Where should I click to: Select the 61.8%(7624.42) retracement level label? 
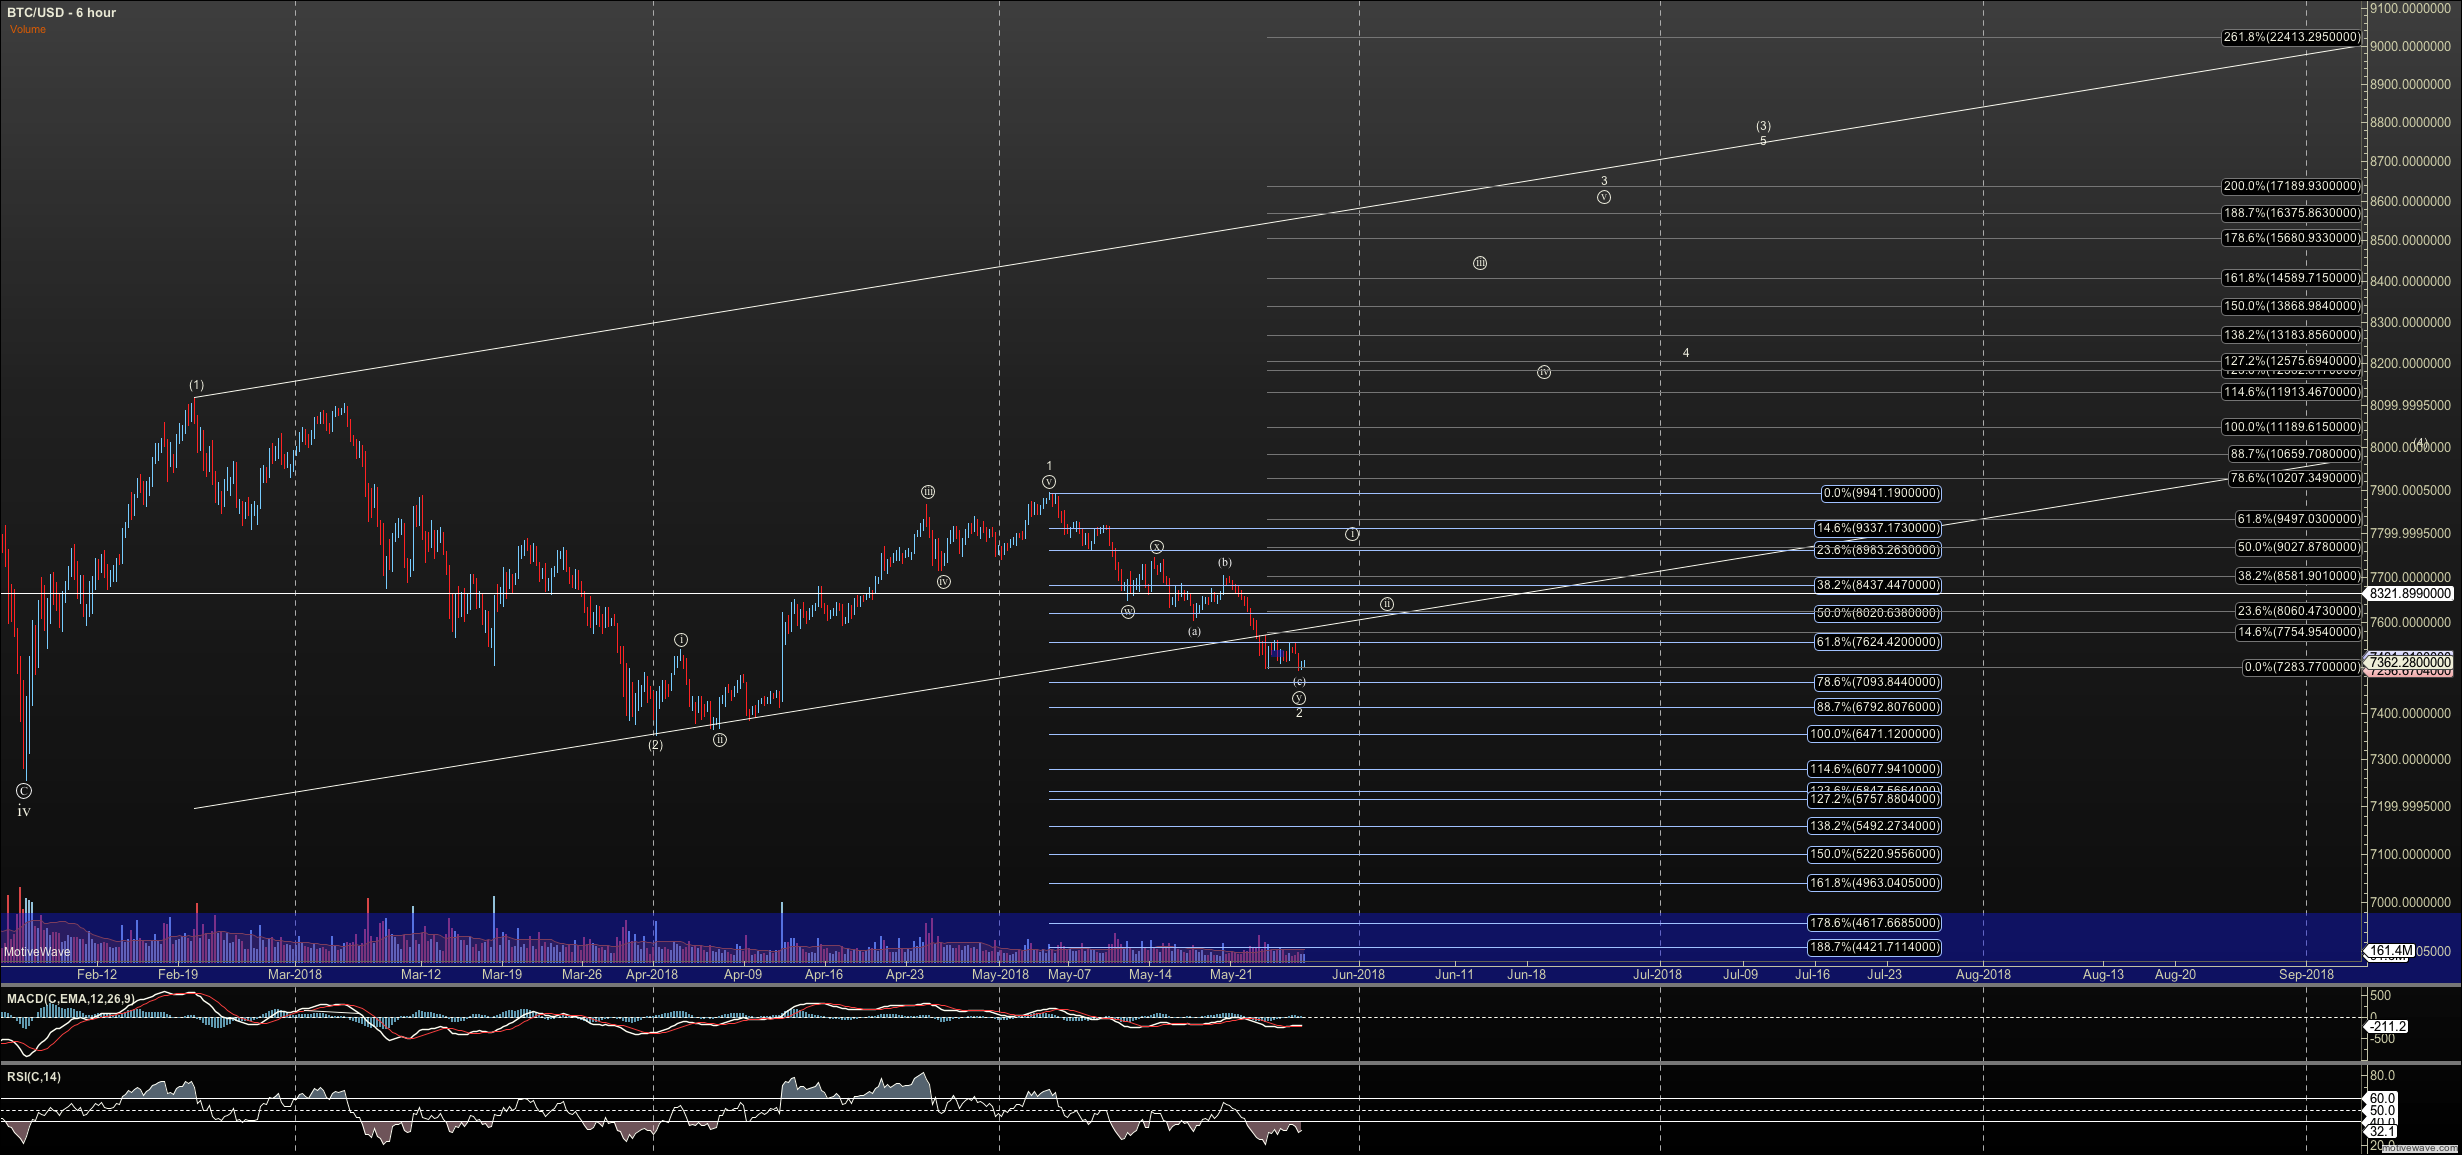coord(1877,642)
